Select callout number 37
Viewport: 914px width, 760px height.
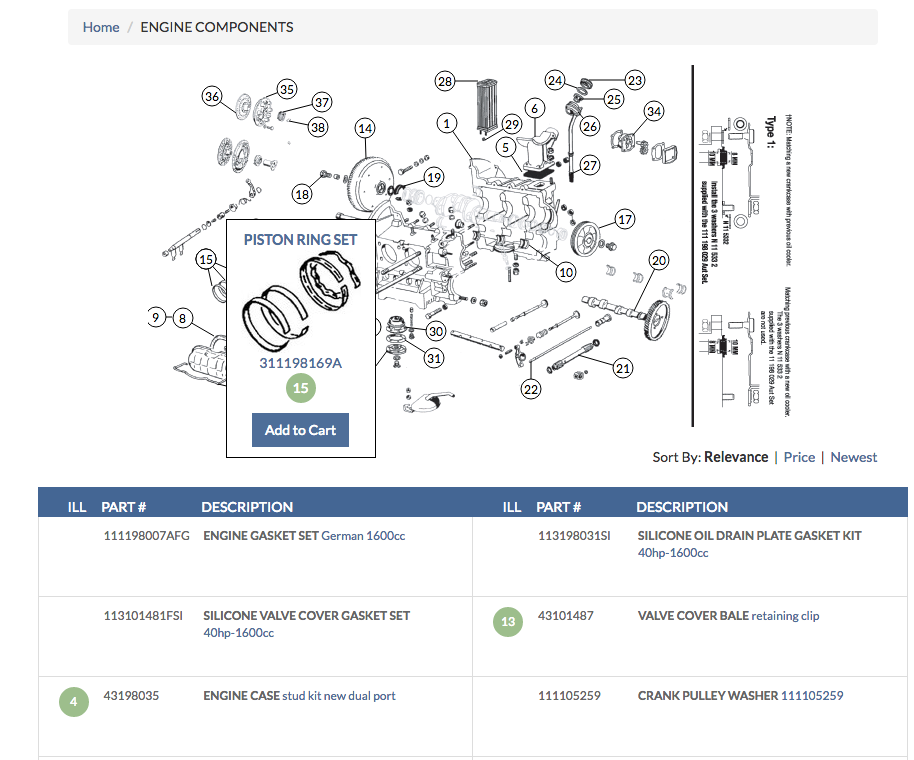point(322,102)
